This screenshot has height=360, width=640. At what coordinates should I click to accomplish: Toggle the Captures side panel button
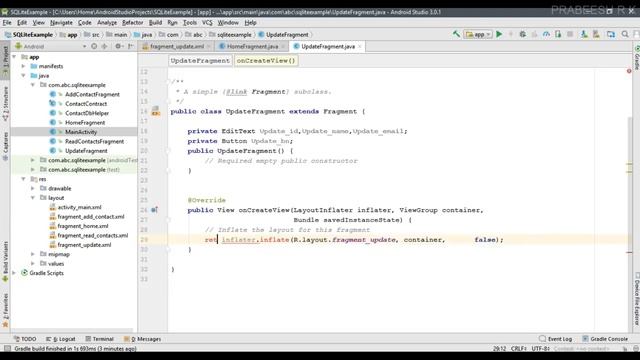pos(5,146)
